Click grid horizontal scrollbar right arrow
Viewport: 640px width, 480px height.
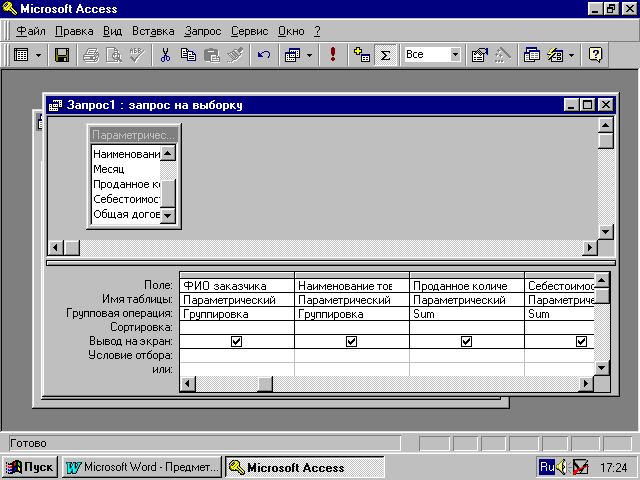click(x=586, y=384)
